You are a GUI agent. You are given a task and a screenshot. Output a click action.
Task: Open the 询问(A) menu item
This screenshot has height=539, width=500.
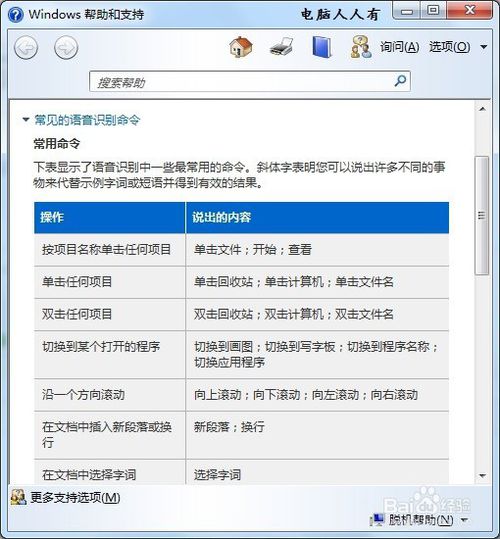(400, 47)
